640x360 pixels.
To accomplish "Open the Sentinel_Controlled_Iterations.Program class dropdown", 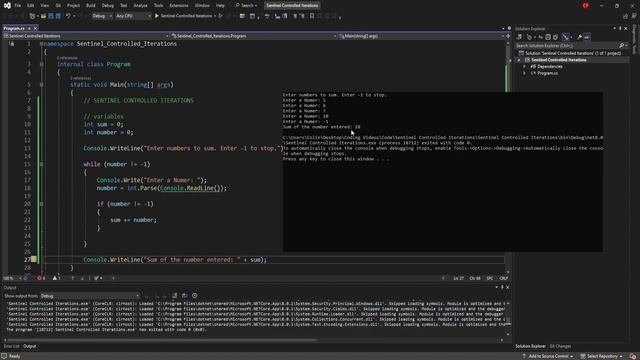I will click(253, 36).
